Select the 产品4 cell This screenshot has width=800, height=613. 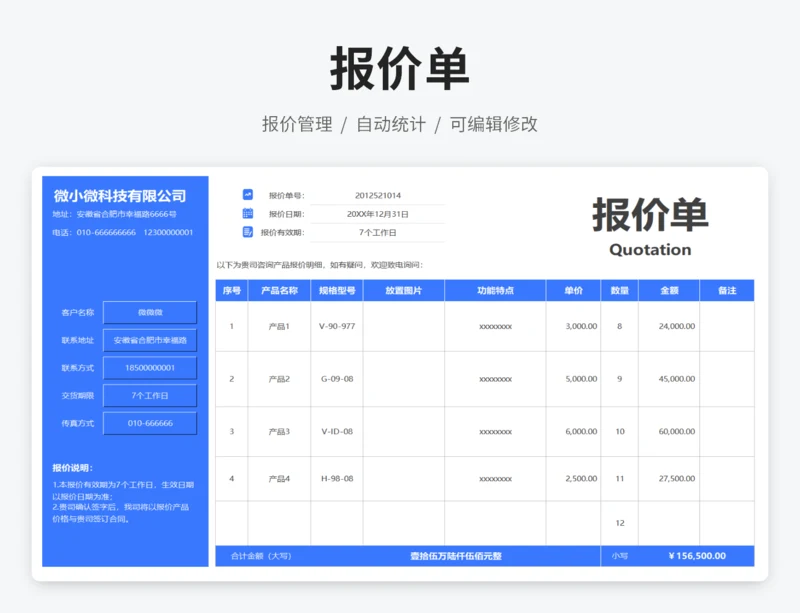coord(279,478)
